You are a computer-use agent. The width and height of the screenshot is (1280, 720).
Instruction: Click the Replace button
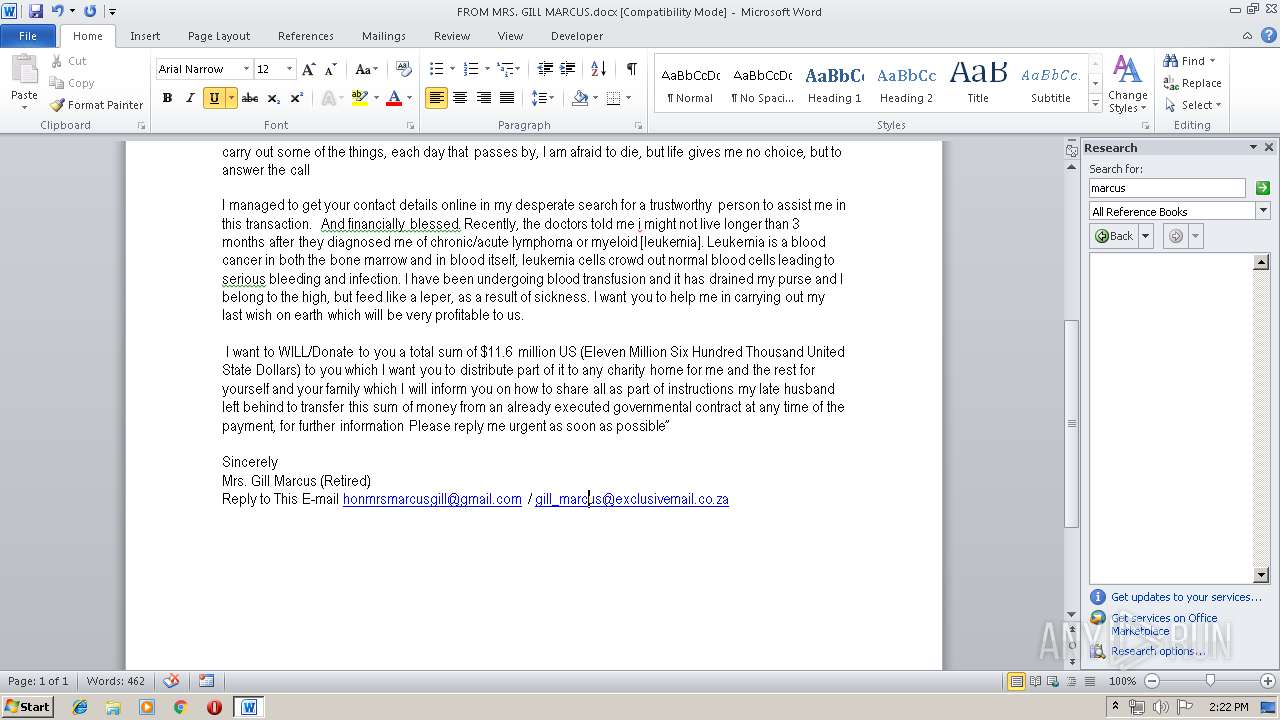1192,83
